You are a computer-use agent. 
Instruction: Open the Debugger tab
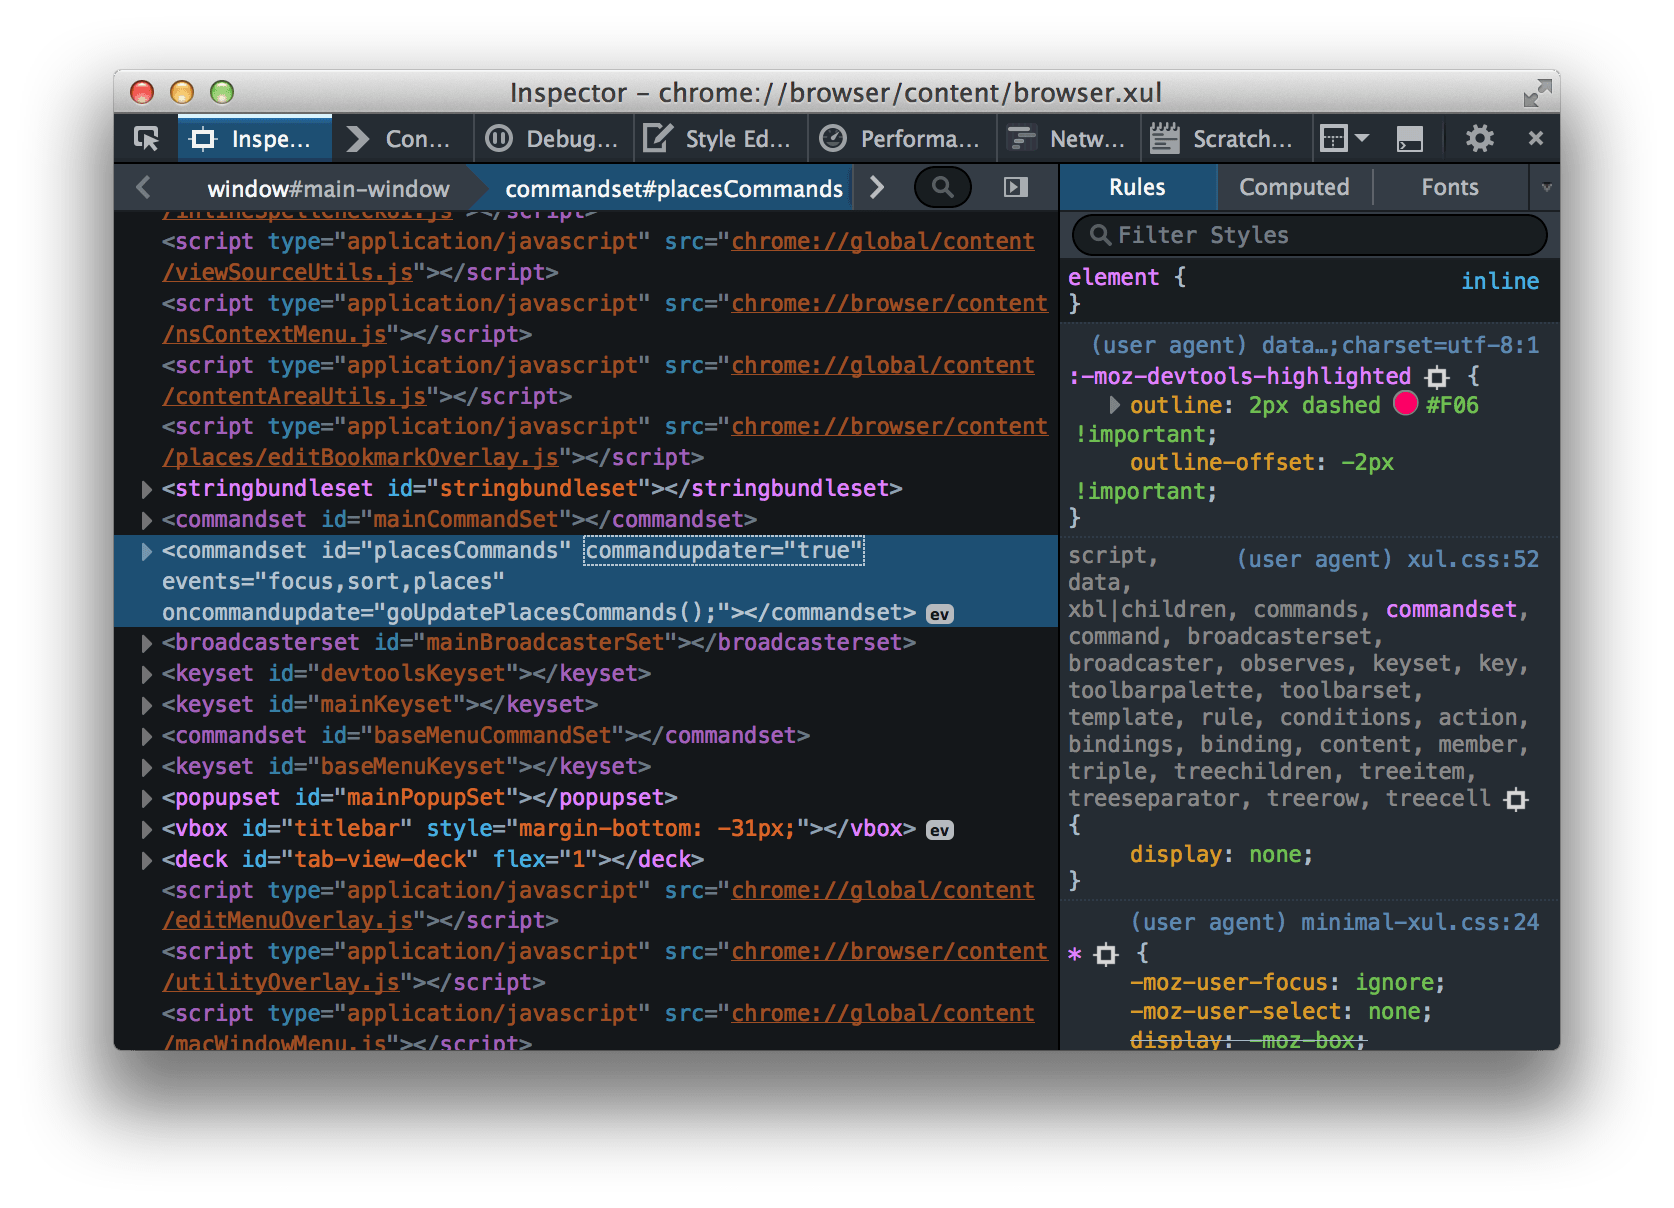[552, 138]
